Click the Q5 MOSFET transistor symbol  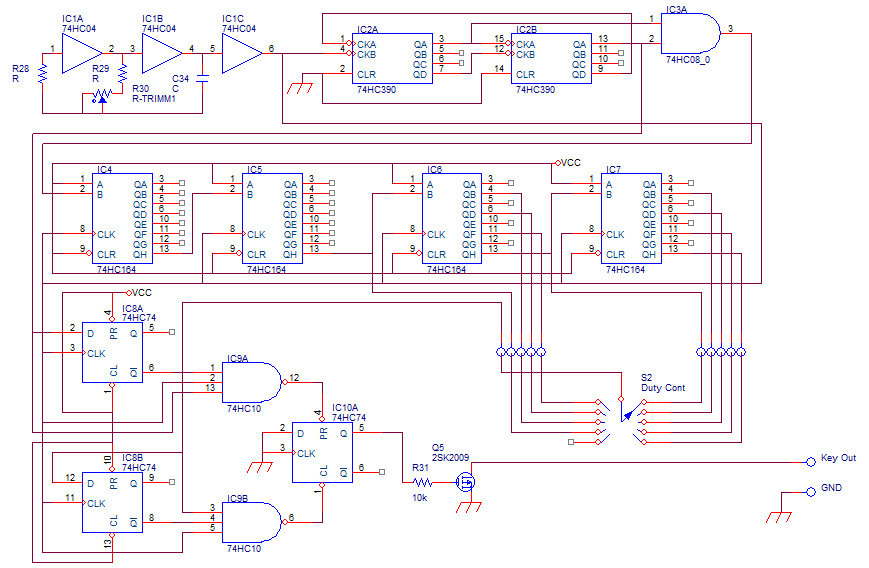466,482
